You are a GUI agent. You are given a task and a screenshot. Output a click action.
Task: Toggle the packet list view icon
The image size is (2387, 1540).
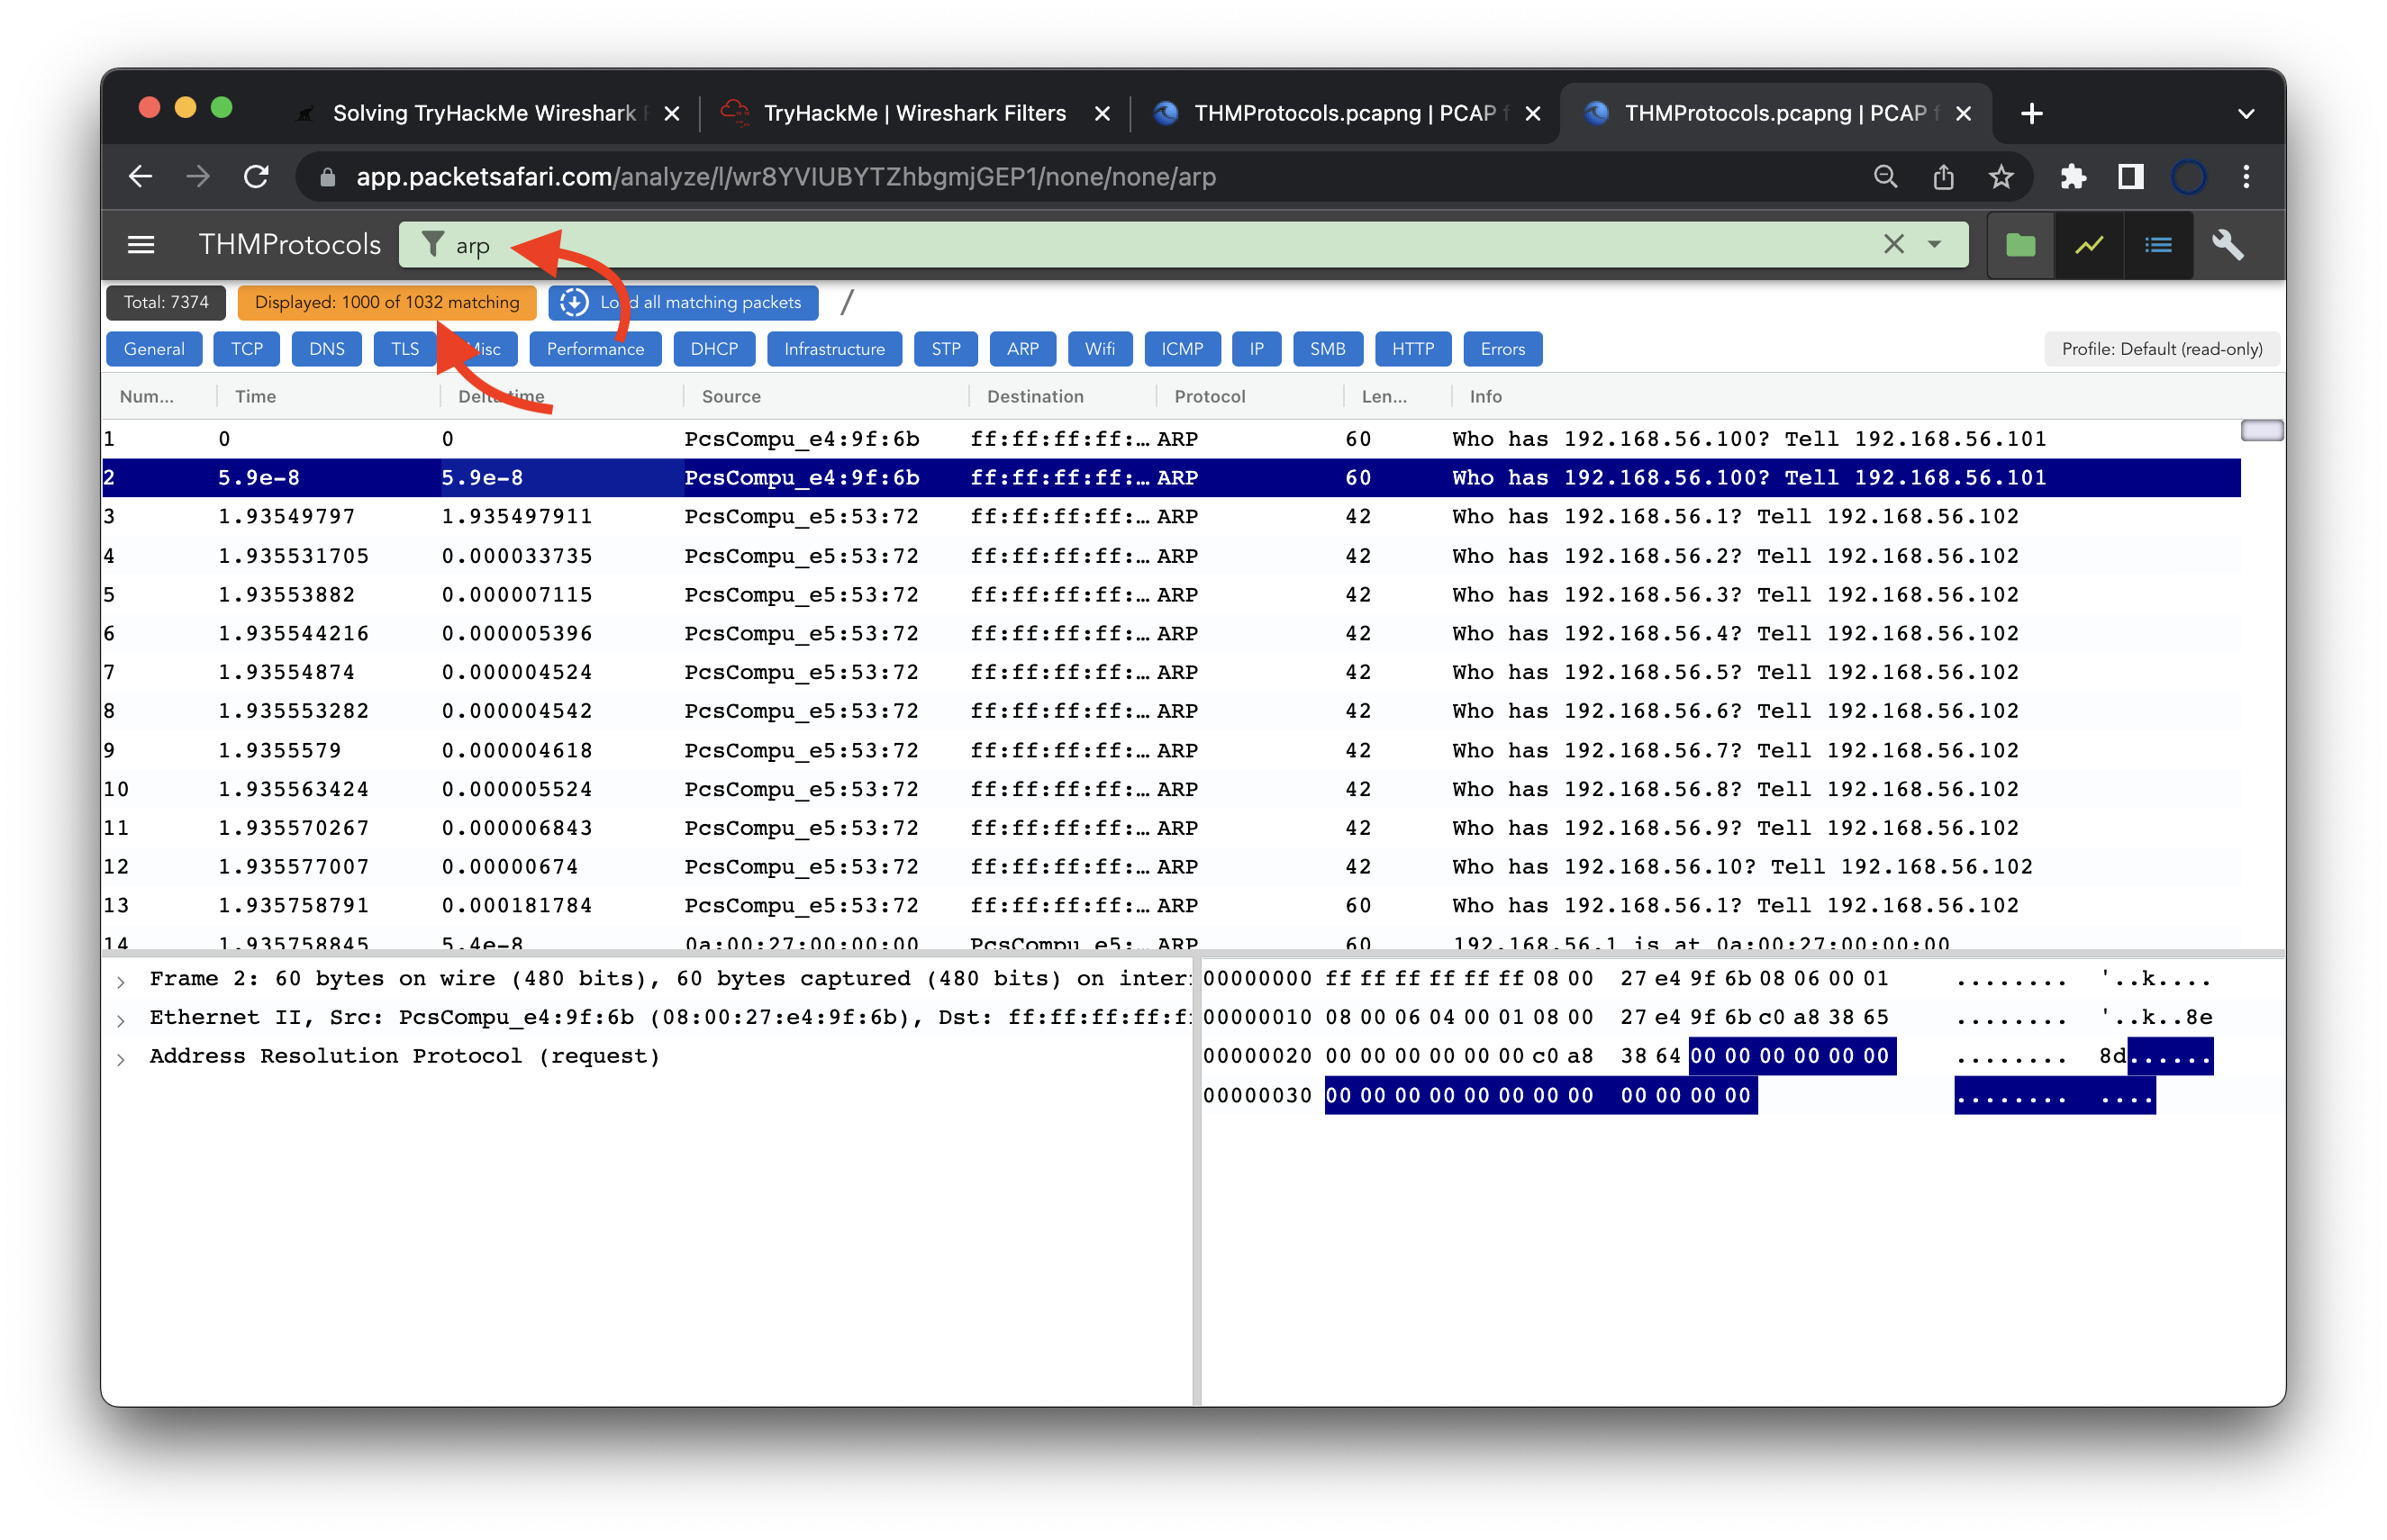[x=2158, y=244]
